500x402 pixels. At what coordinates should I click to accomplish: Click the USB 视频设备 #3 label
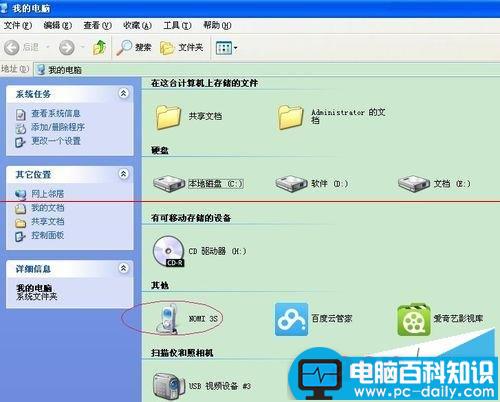click(219, 386)
